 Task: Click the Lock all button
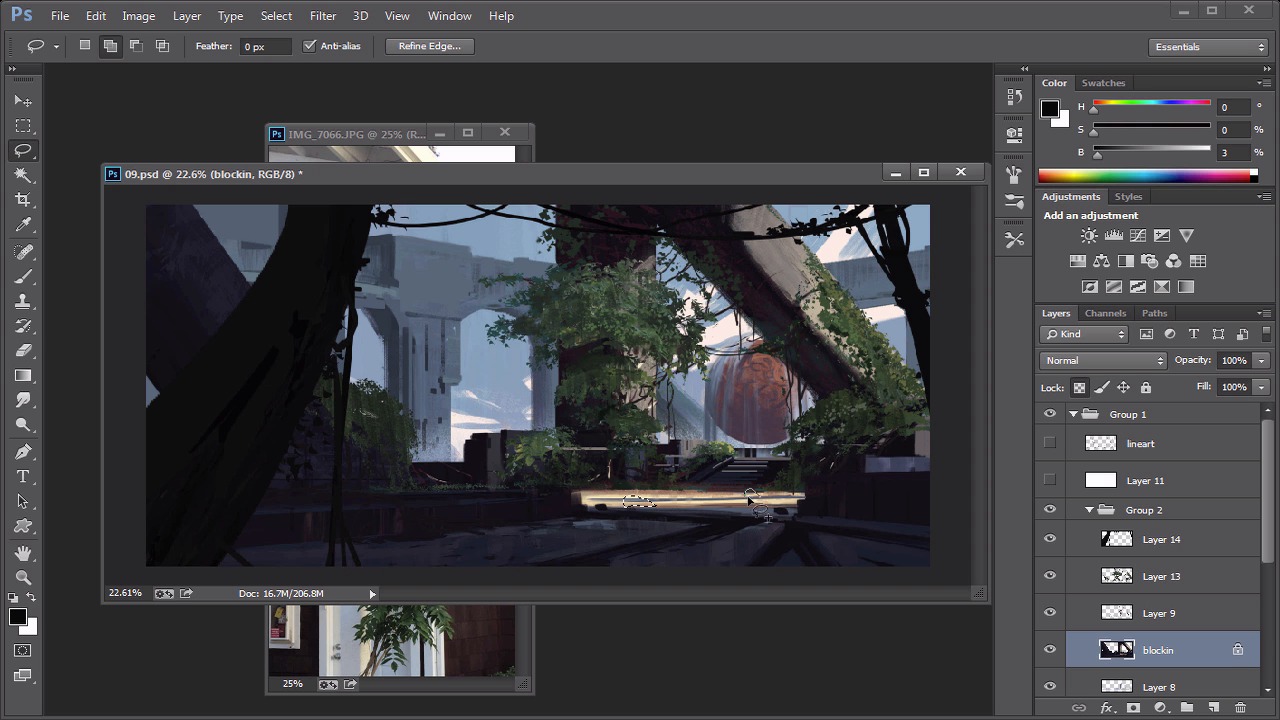(1146, 388)
